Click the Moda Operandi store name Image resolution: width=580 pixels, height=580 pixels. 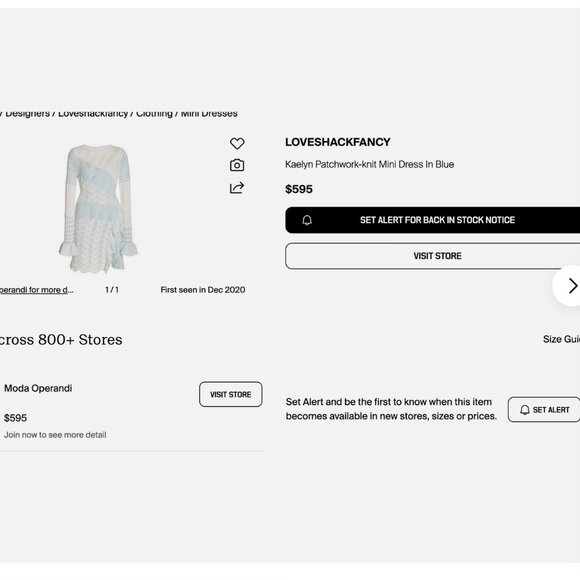(x=38, y=388)
